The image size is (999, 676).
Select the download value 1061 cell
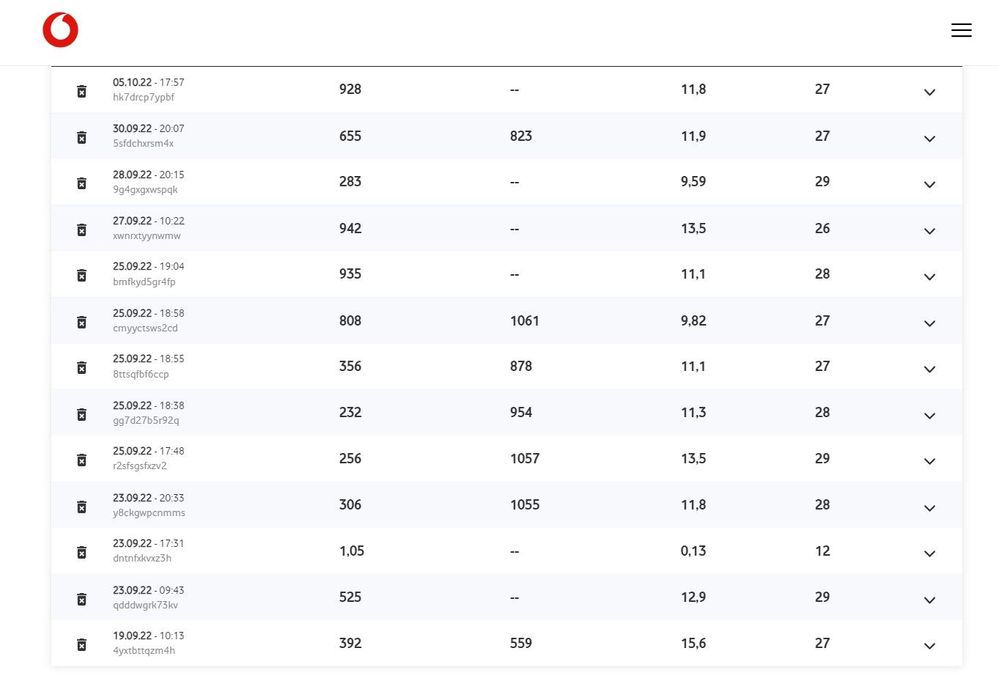tap(524, 321)
